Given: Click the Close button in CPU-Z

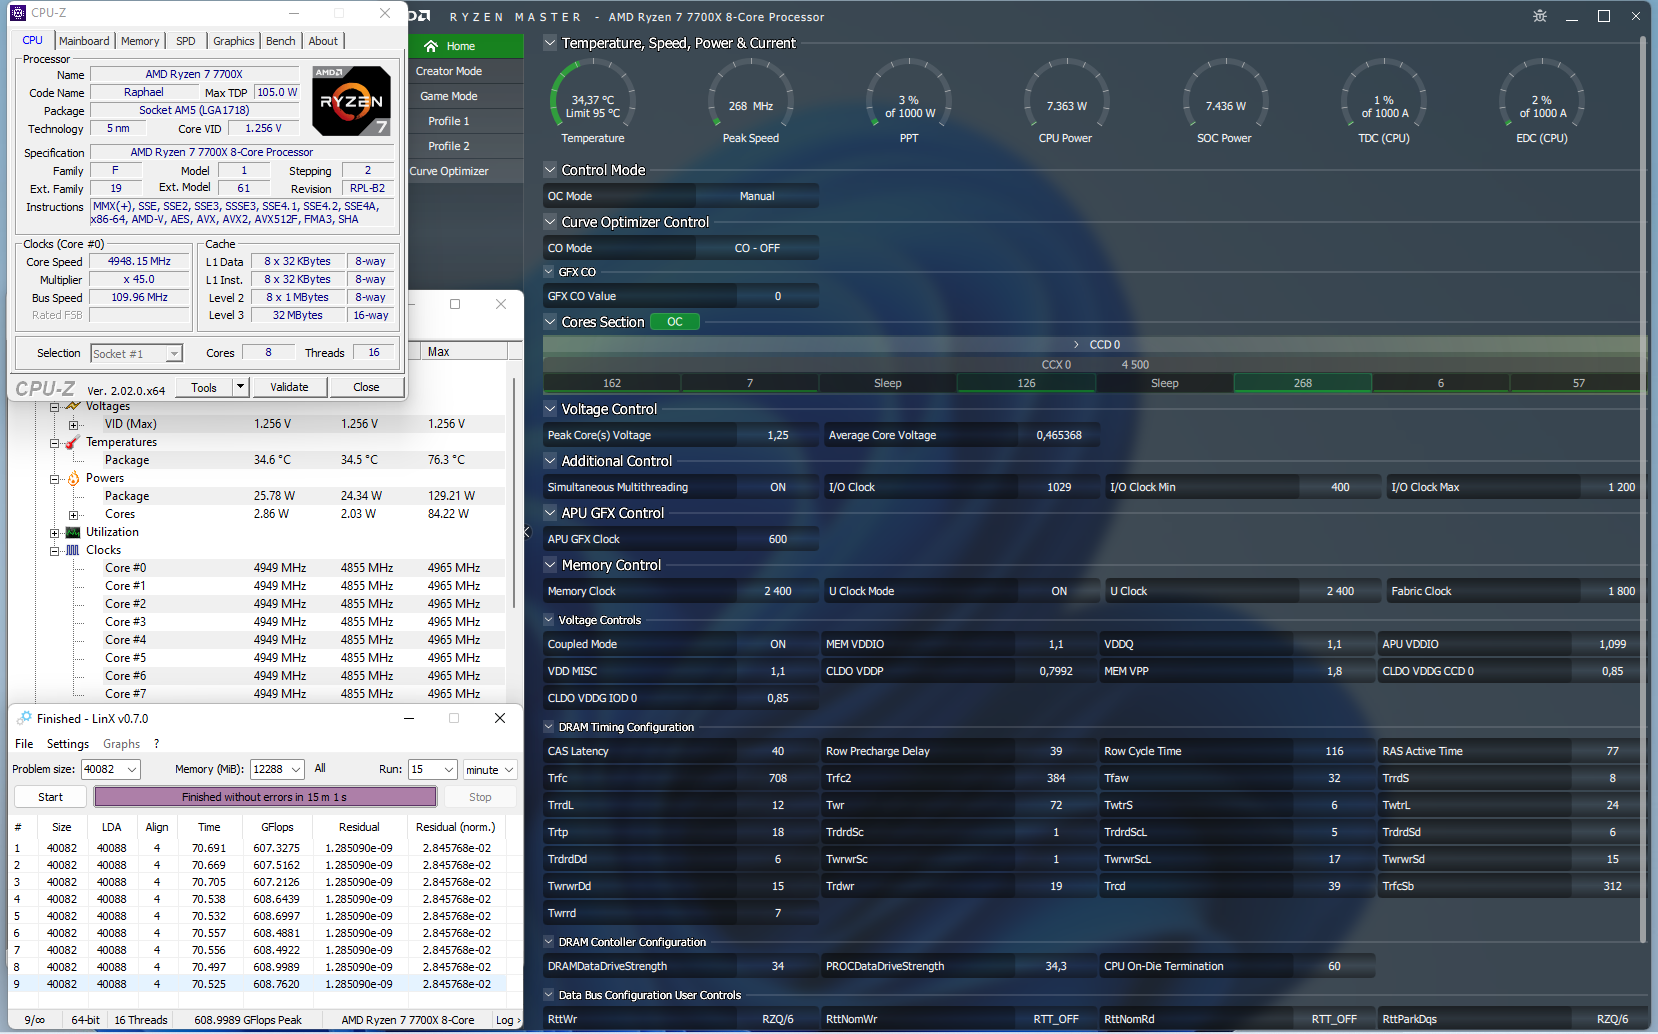Looking at the screenshot, I should tap(366, 387).
